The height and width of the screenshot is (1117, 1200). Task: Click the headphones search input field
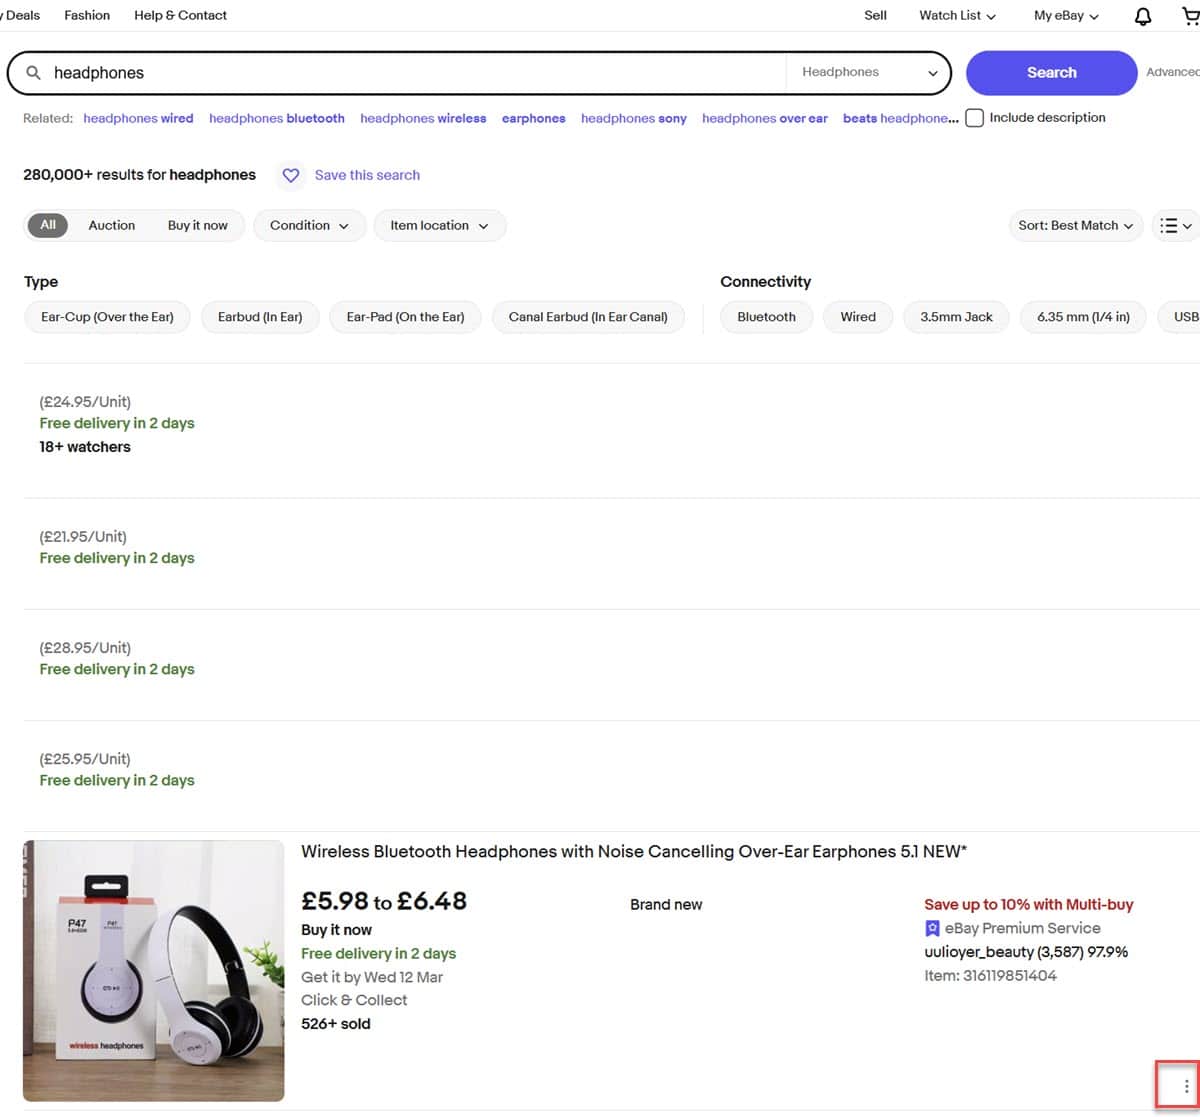415,73
